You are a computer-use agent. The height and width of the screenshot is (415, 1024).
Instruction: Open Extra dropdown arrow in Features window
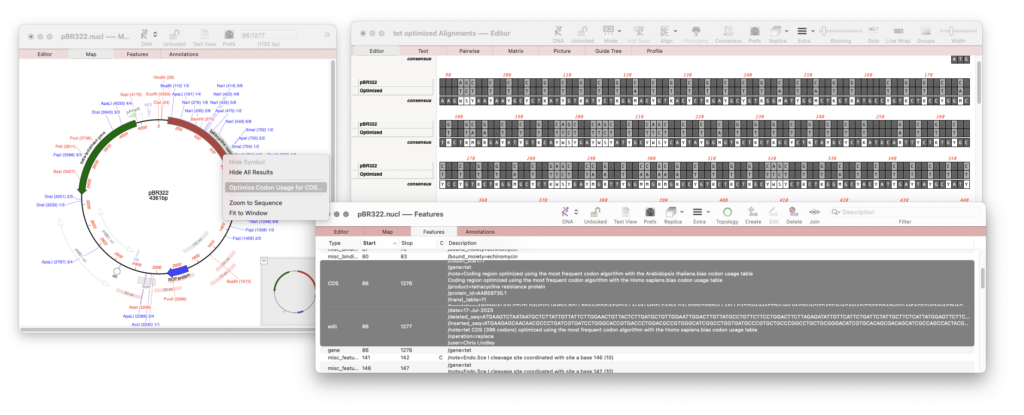coord(707,212)
